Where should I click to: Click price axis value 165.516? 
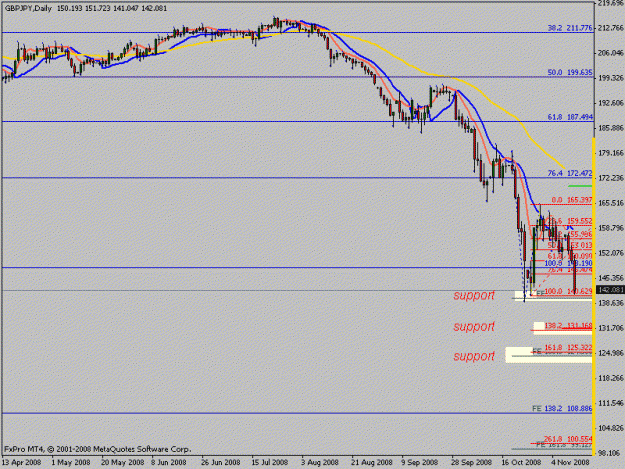(611, 203)
